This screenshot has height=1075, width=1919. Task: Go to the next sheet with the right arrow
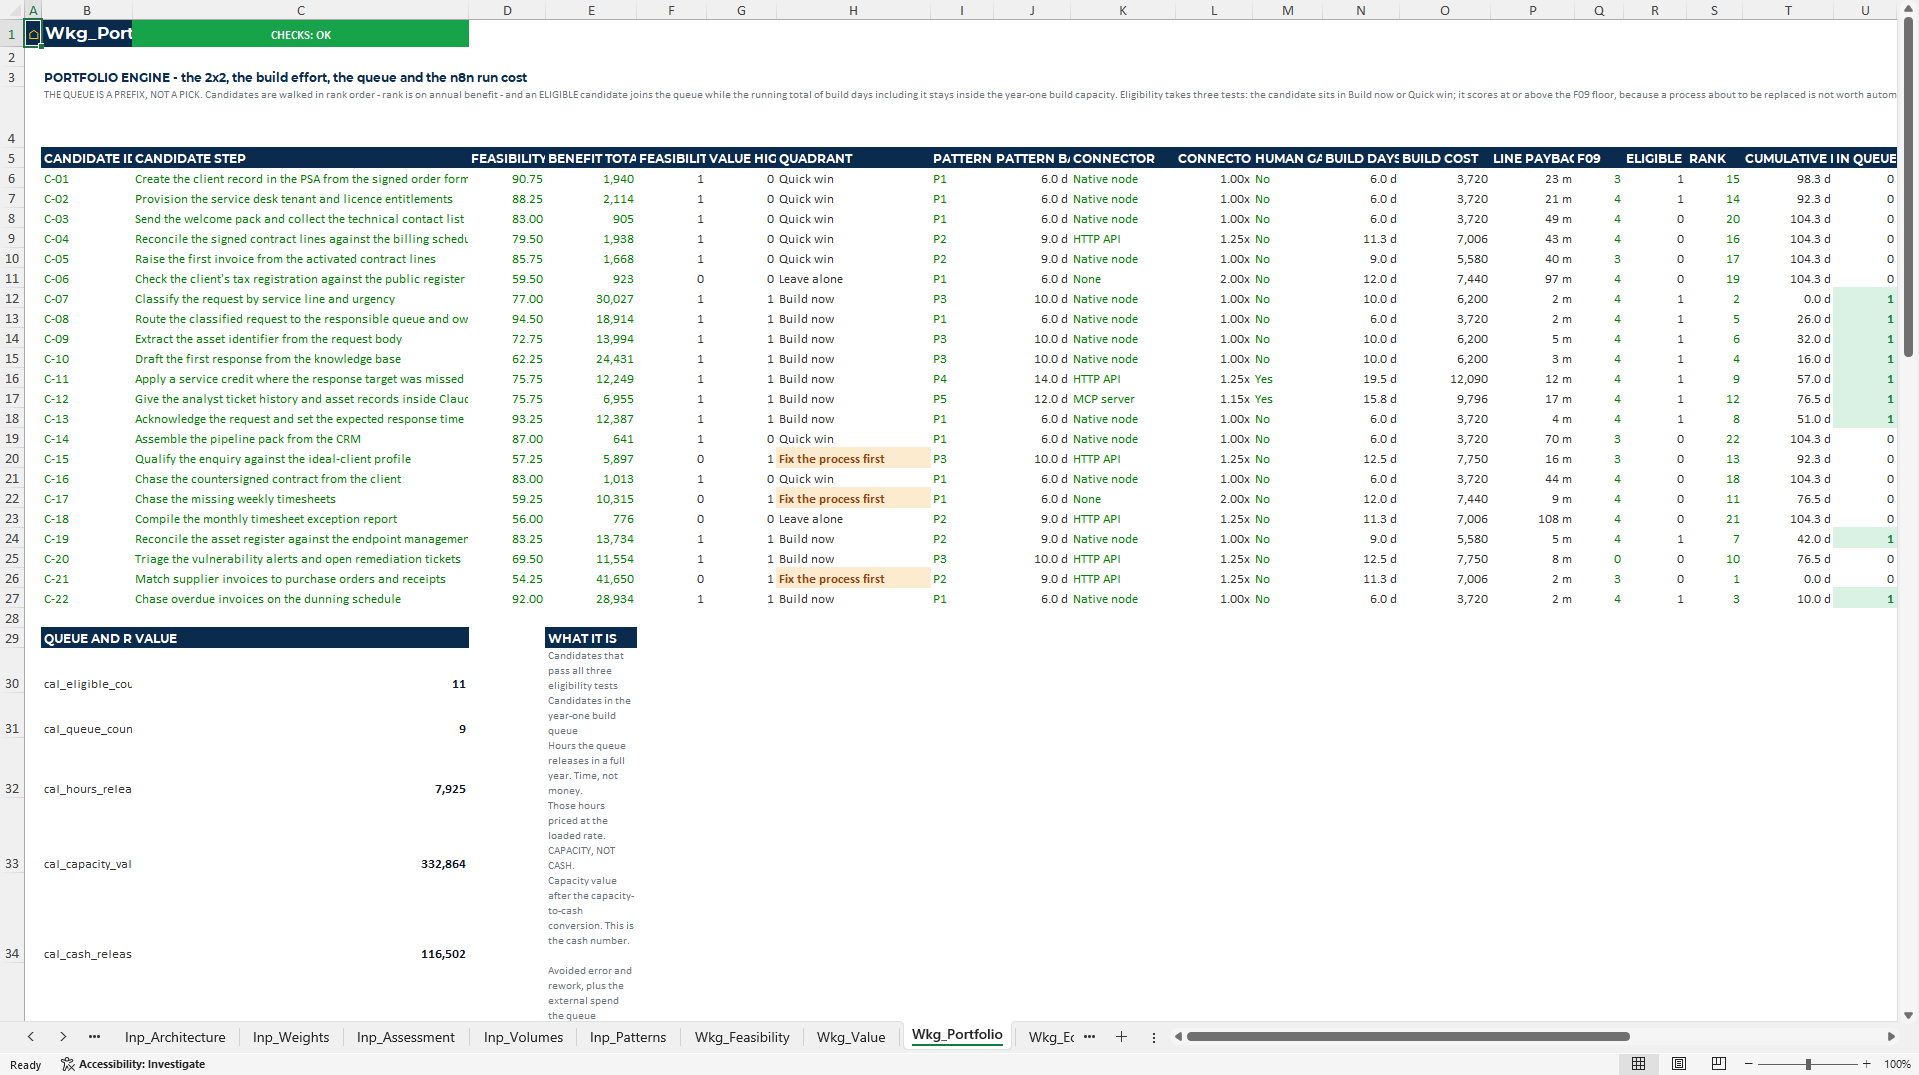coord(63,1037)
